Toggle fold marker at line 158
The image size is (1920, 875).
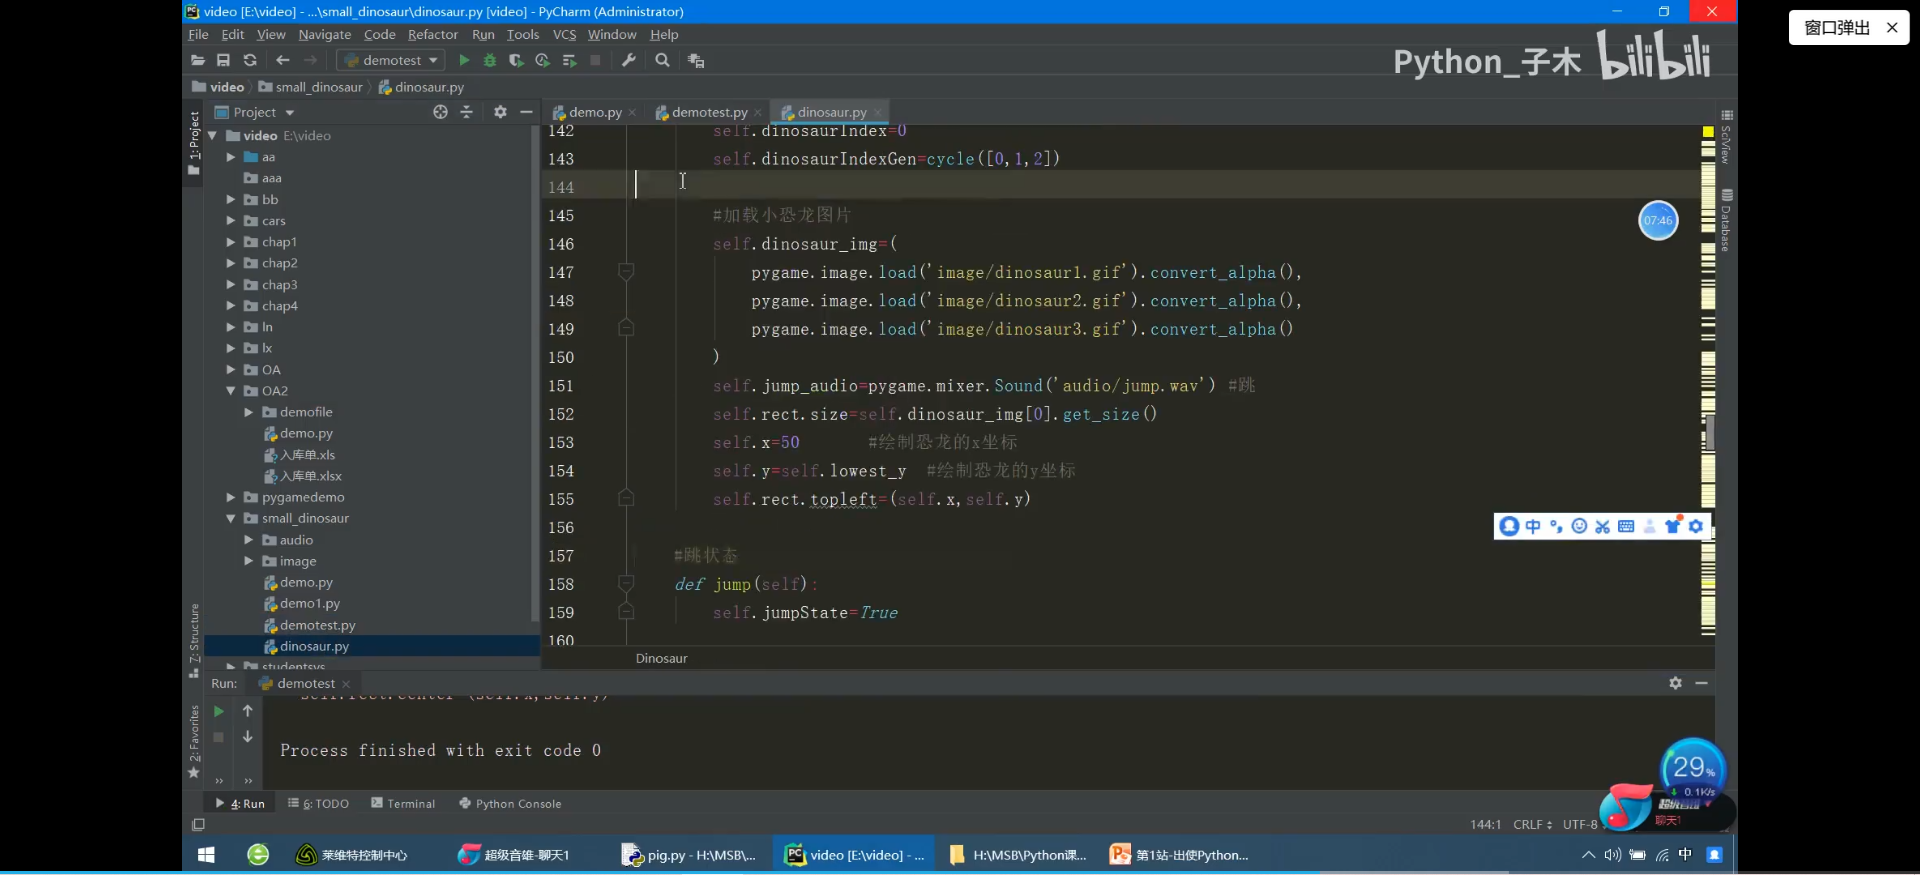[626, 584]
